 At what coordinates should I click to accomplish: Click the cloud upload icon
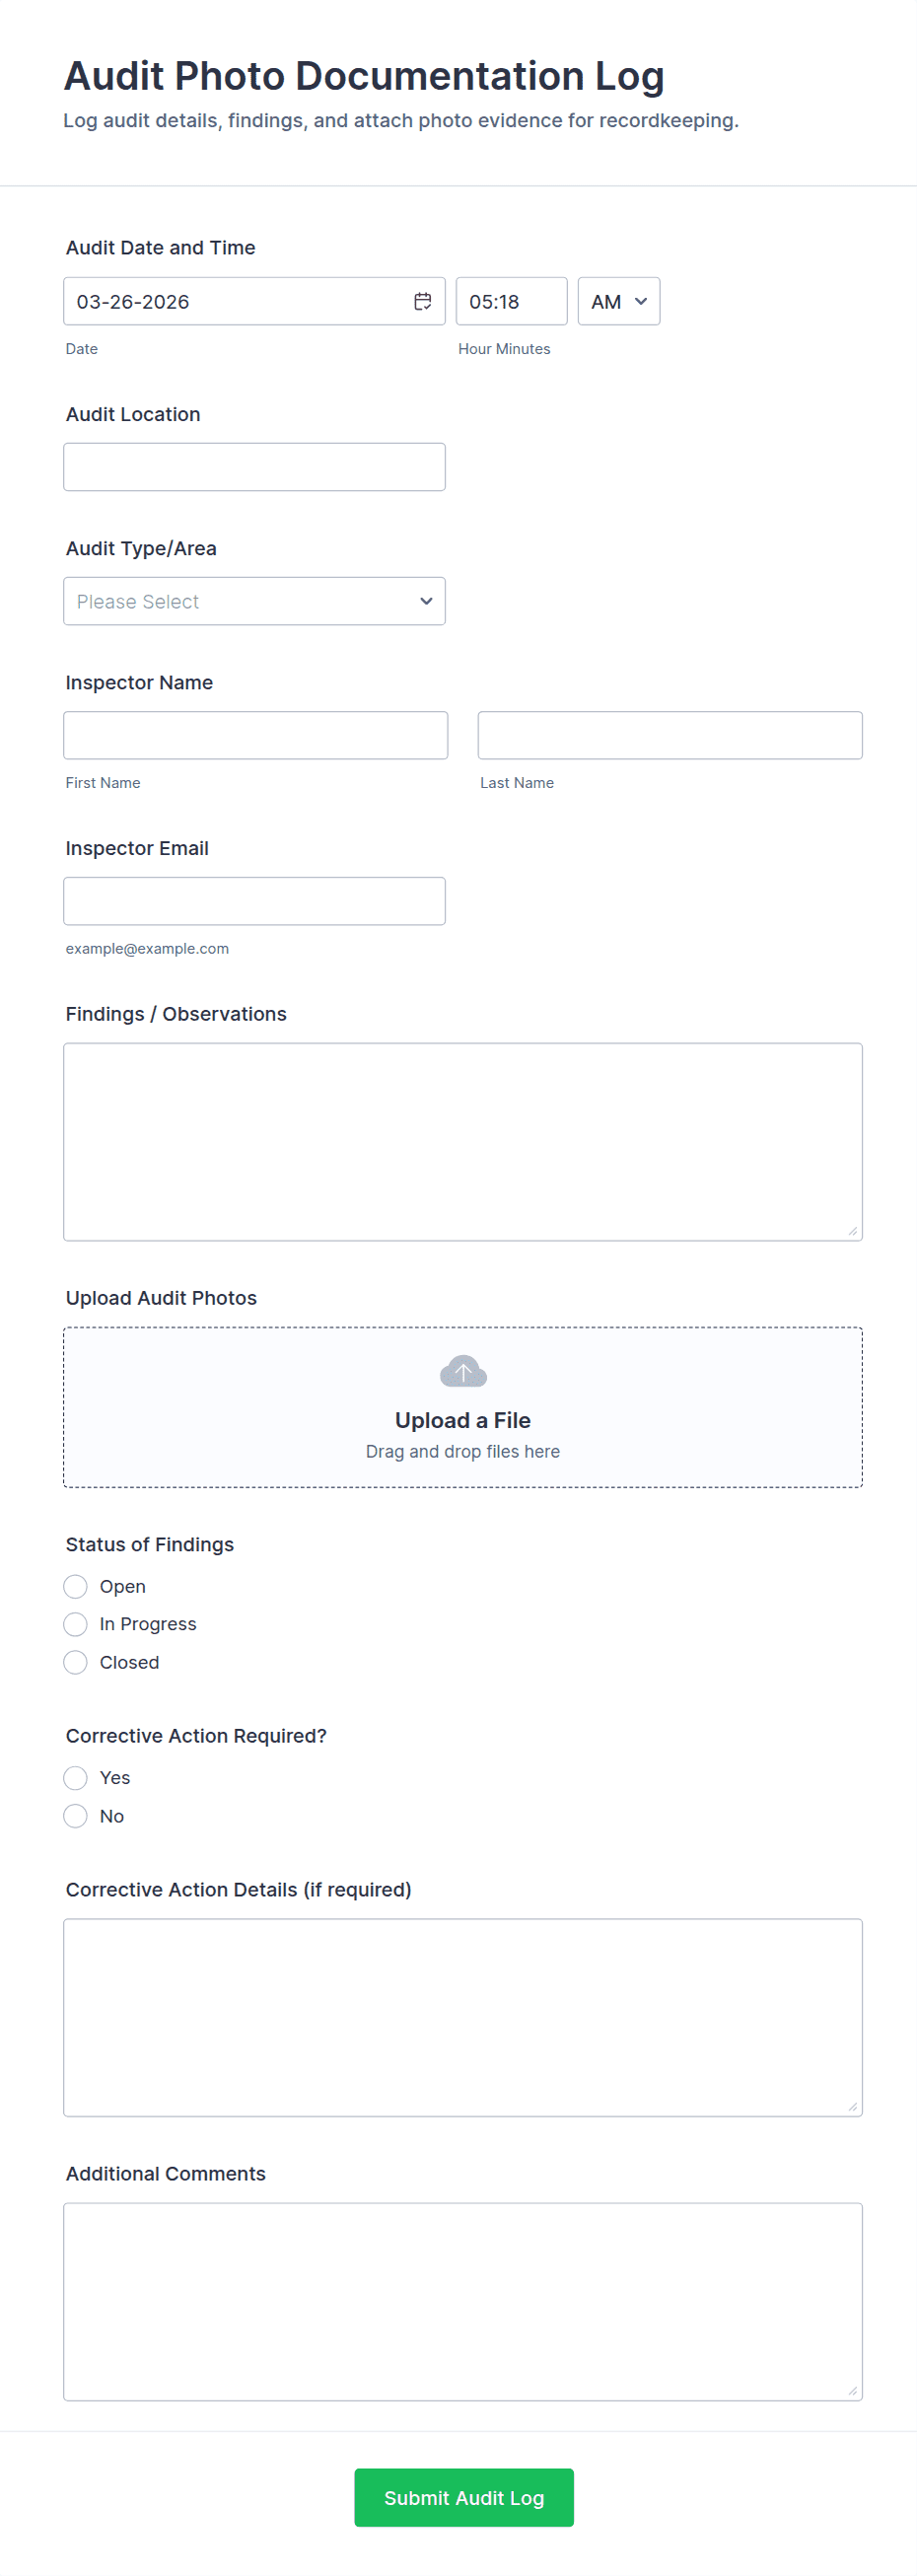pos(463,1371)
